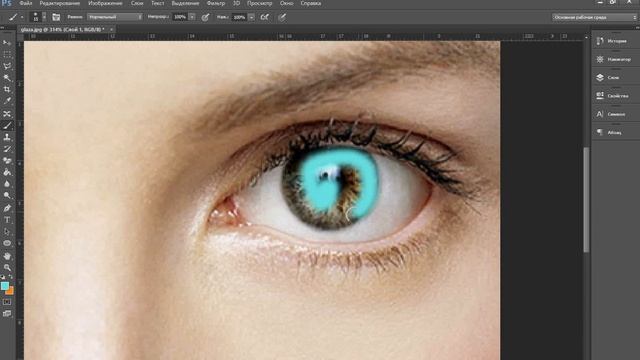Viewport: 640px width, 360px height.
Task: Select the Move tool
Action: [x=7, y=42]
